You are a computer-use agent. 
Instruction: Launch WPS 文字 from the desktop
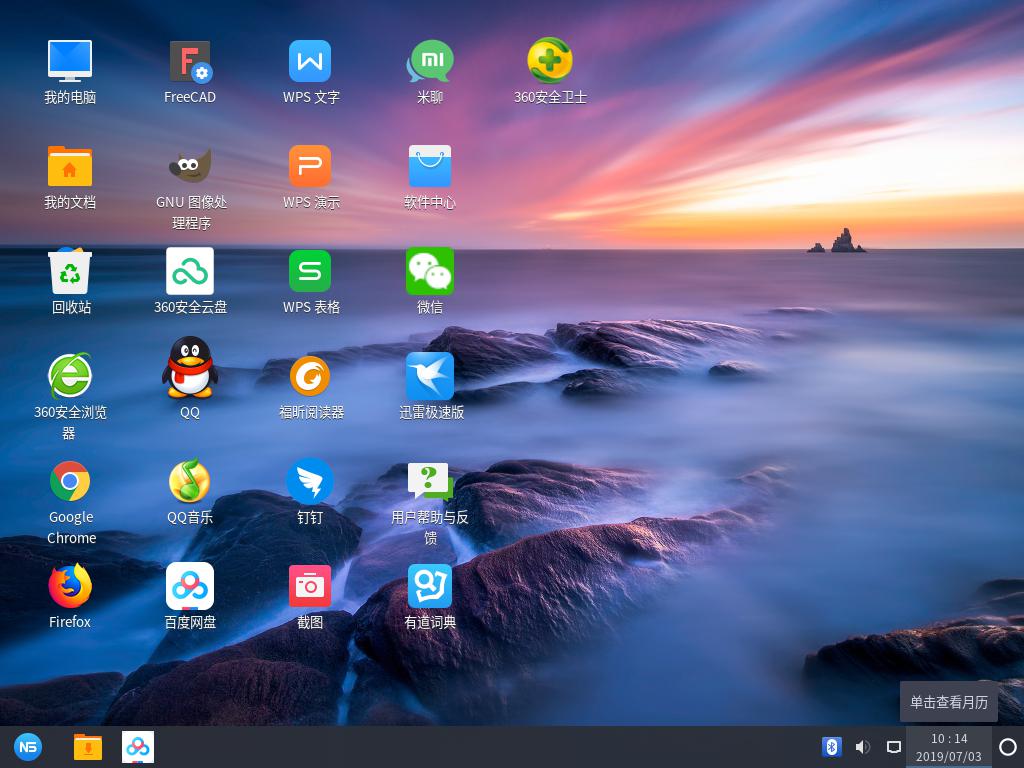pos(310,62)
